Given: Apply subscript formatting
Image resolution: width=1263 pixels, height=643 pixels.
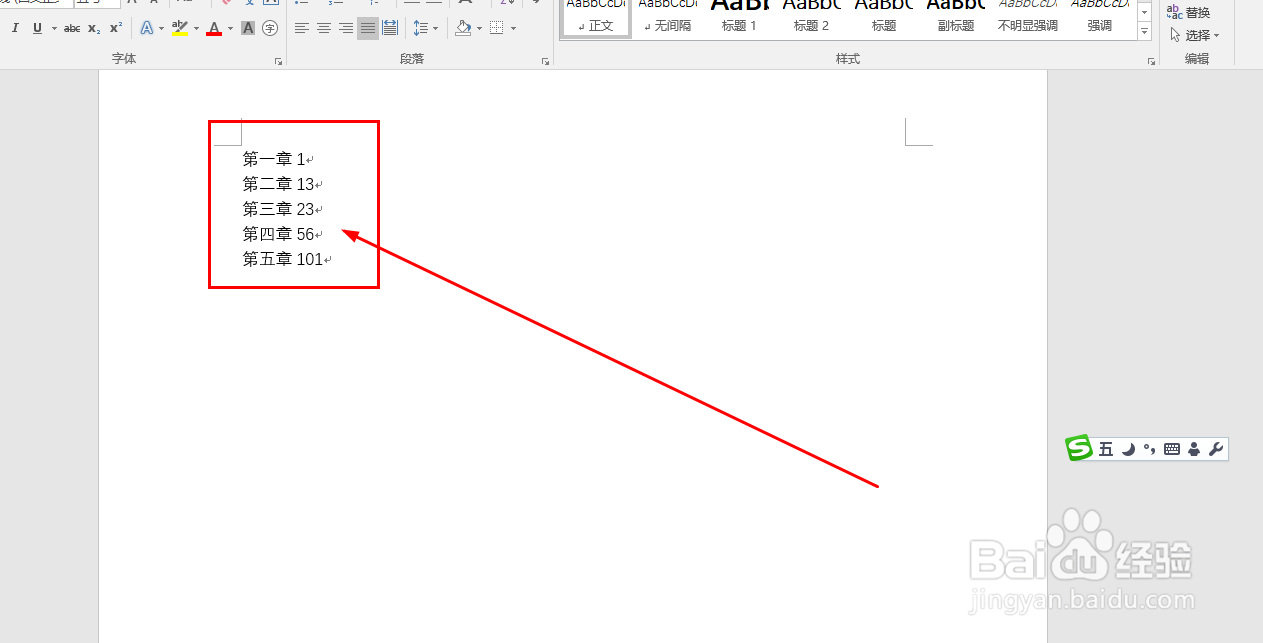Looking at the screenshot, I should (94, 28).
